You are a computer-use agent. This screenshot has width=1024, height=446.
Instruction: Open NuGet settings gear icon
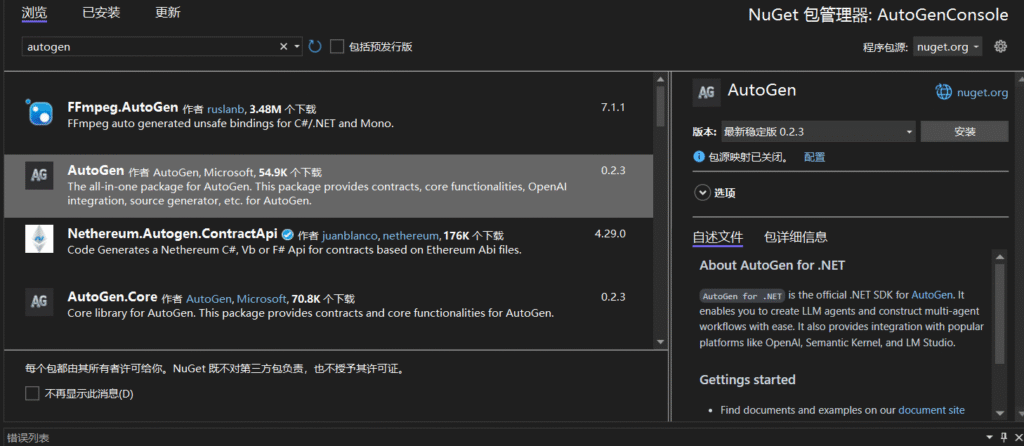1000,46
